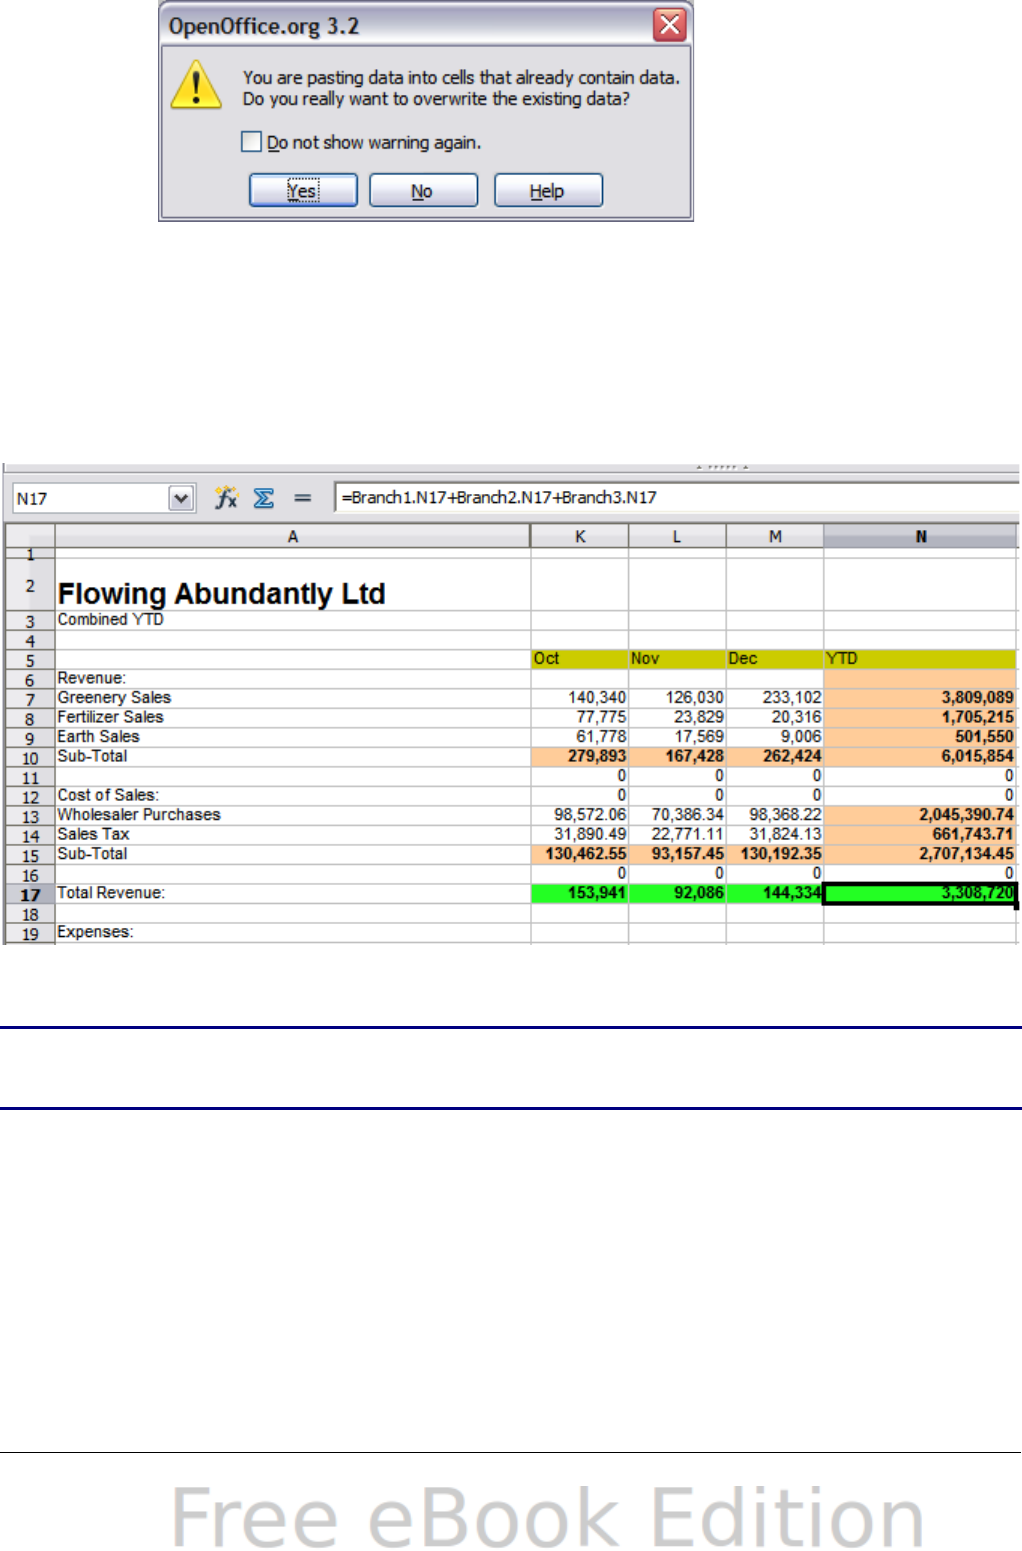Click the 'Revenue:' label cell
The height and width of the screenshot is (1551, 1022).
click(x=292, y=678)
